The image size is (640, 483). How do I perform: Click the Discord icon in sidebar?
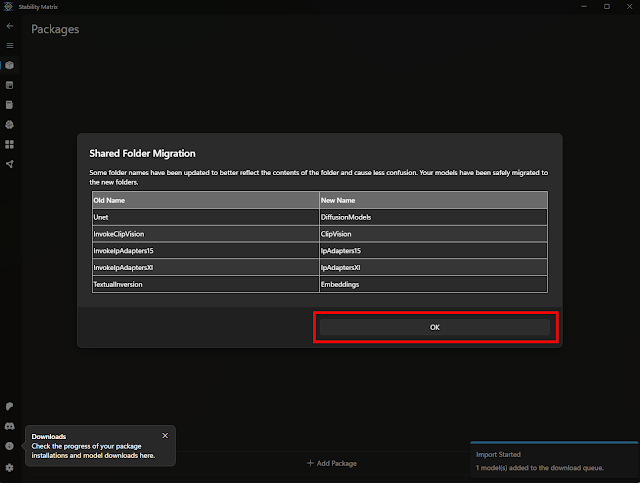pos(10,426)
